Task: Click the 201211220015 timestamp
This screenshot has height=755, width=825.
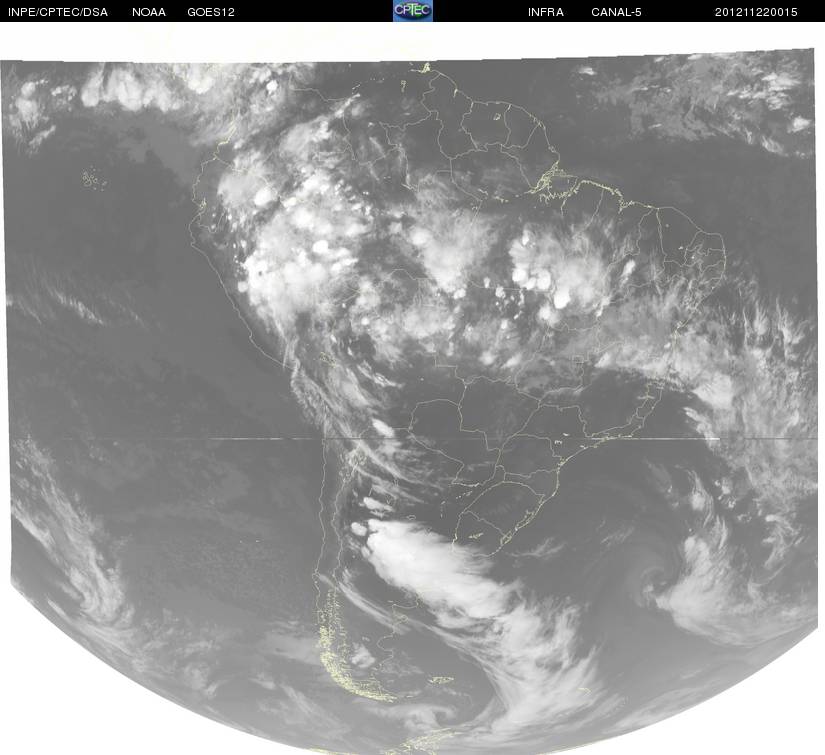Action: (x=756, y=12)
